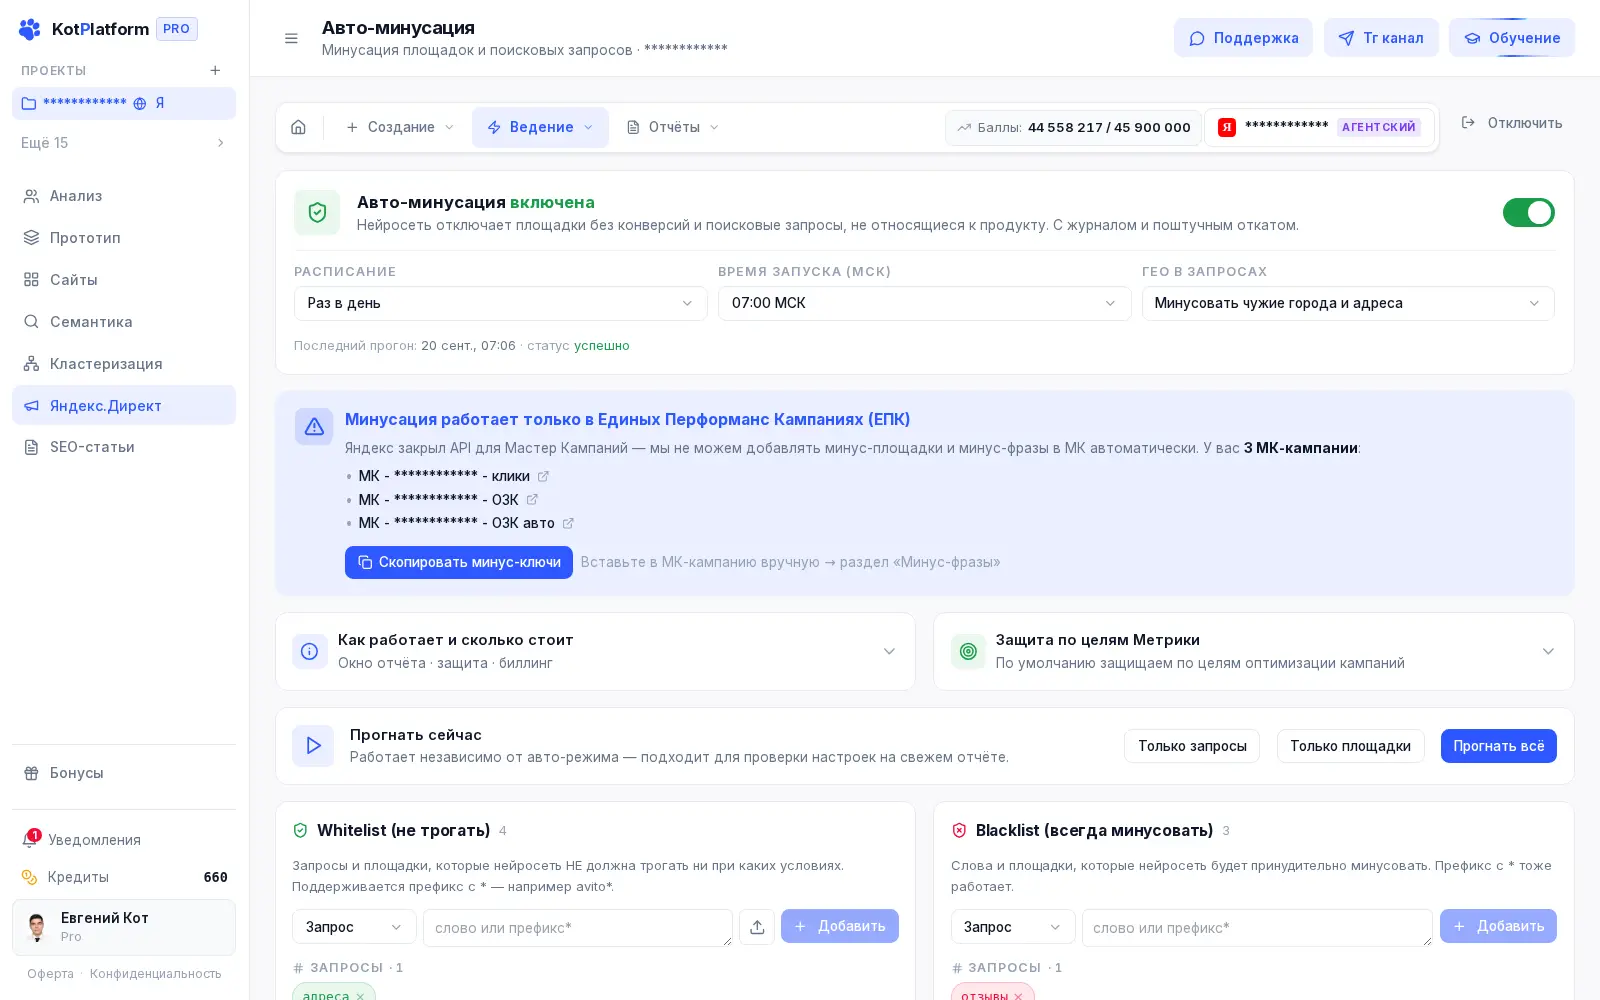The width and height of the screenshot is (1600, 1000).
Task: Open Сайты in the sidebar
Action: [124, 280]
